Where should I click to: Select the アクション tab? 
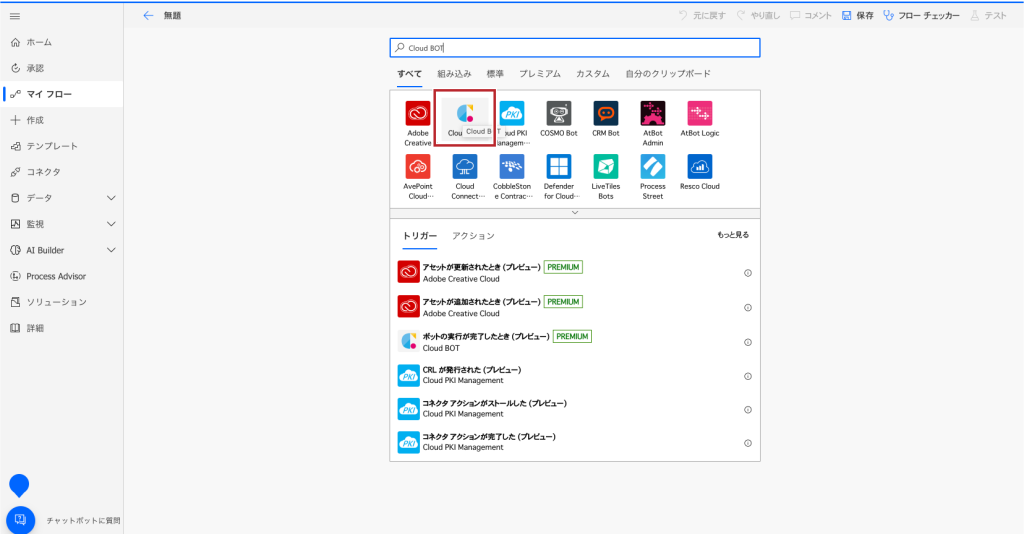click(x=473, y=236)
